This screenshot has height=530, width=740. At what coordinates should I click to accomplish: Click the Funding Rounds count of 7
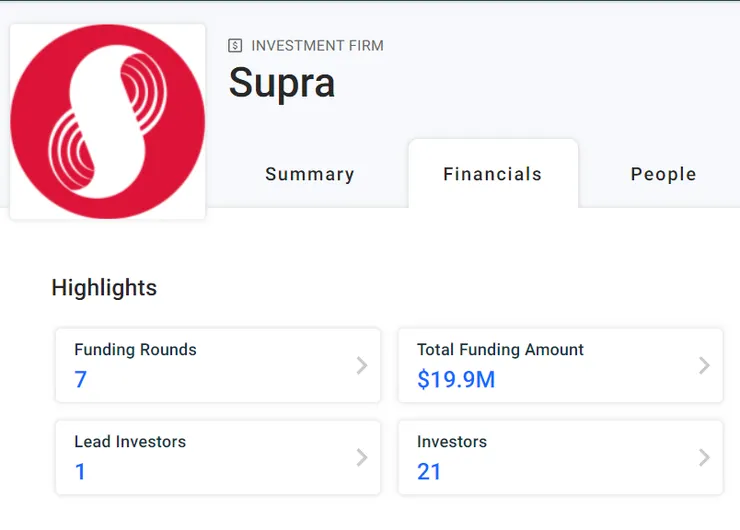point(81,380)
